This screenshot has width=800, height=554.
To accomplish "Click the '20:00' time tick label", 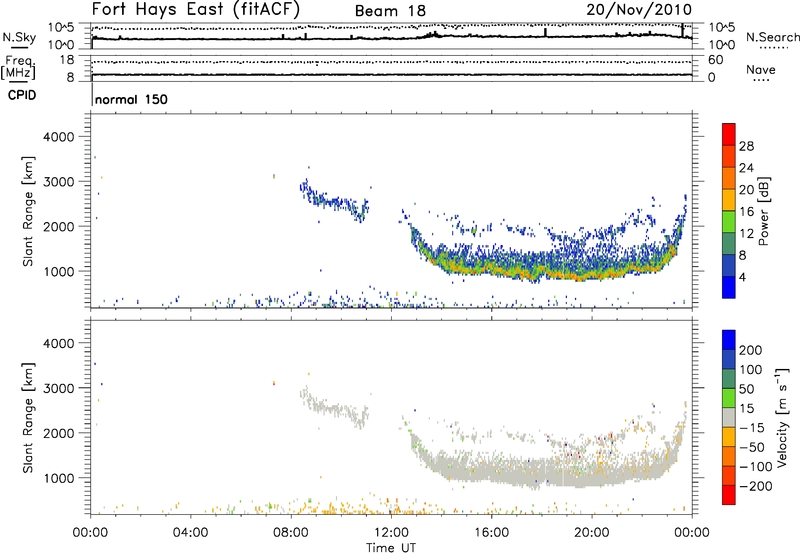I will [591, 533].
